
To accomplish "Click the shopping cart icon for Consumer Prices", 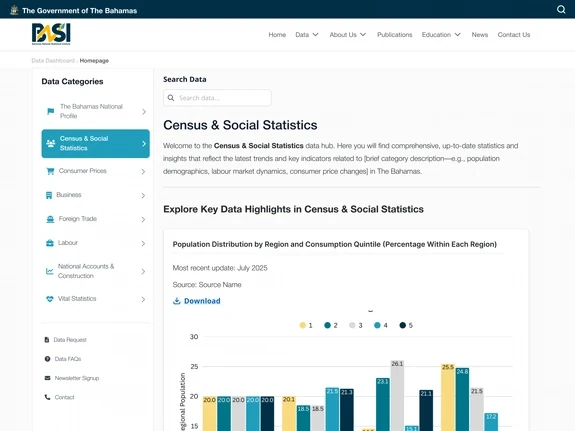I will (x=50, y=171).
